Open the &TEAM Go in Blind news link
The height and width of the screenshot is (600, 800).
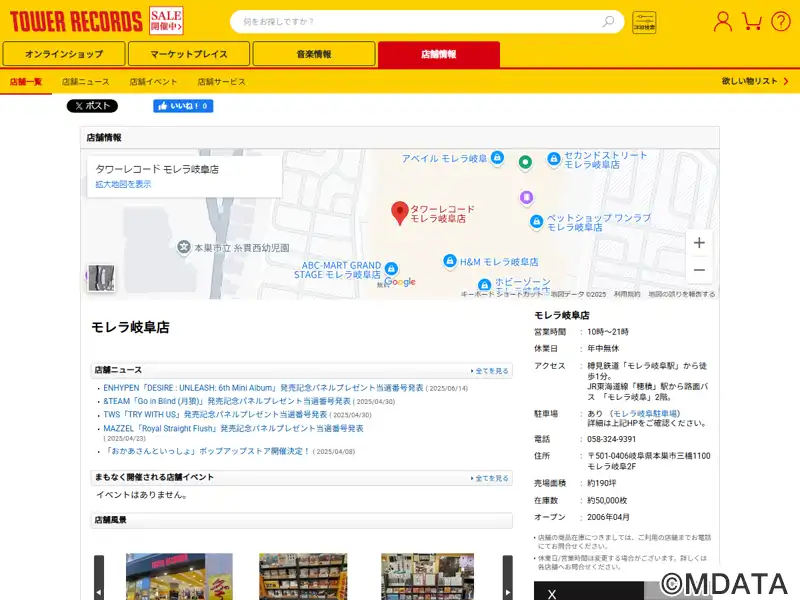(x=227, y=402)
